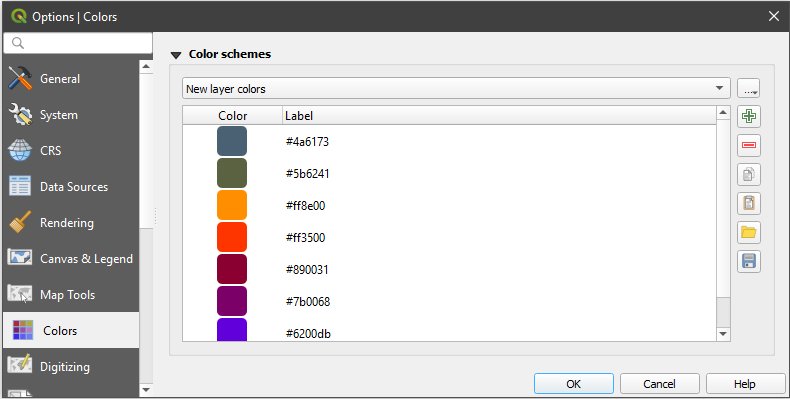Click the sidebar scroll up arrow
790x399 pixels.
click(146, 66)
